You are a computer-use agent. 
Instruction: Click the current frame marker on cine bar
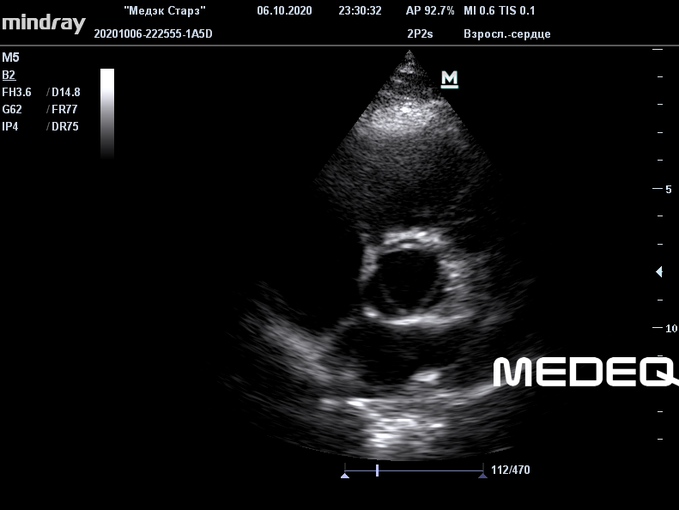(377, 469)
